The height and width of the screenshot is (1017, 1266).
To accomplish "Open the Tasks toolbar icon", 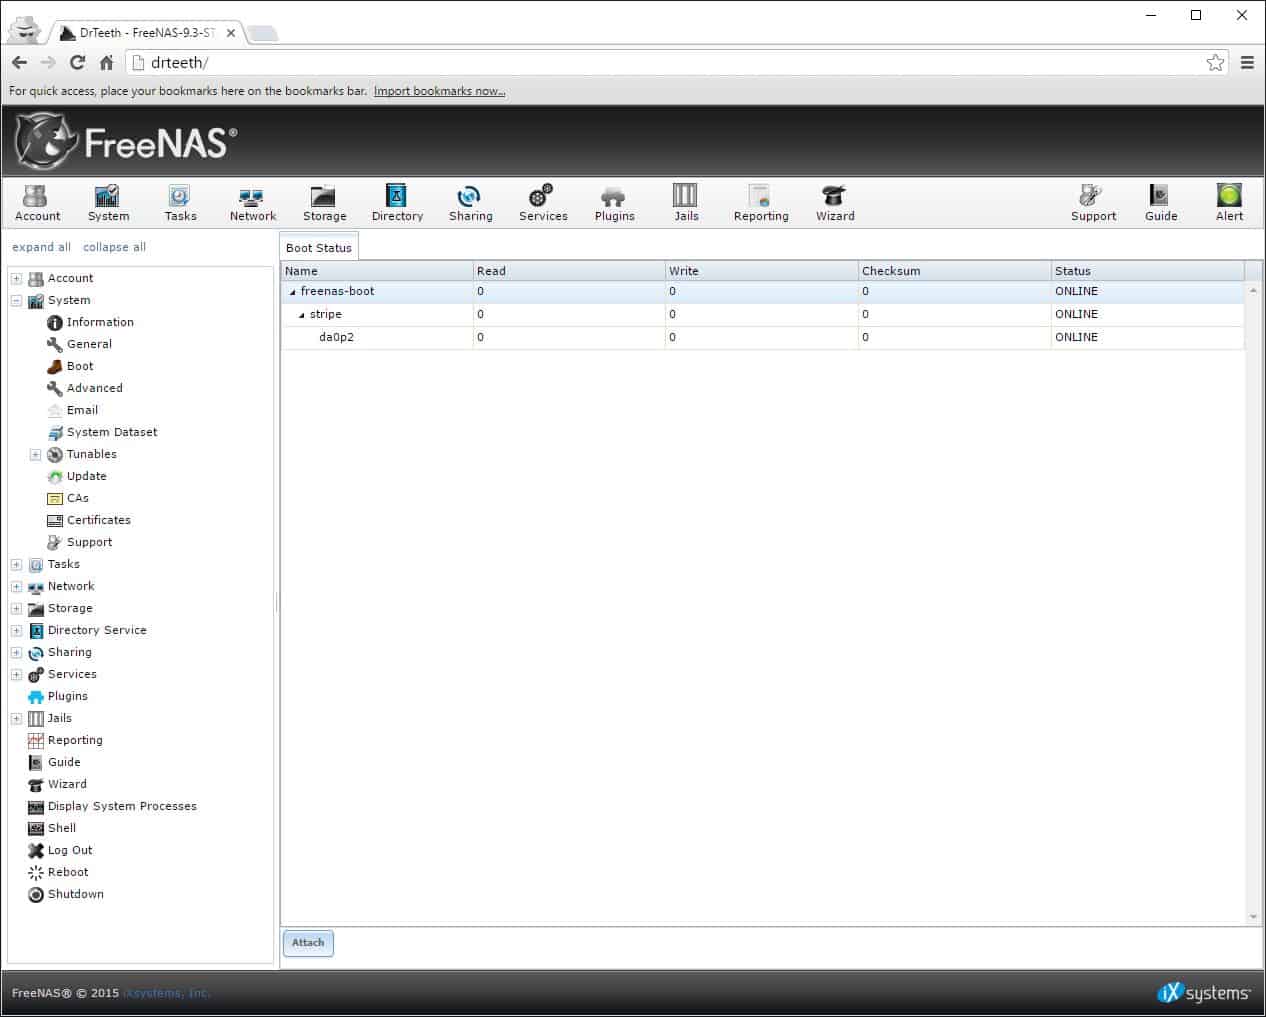I will click(180, 203).
